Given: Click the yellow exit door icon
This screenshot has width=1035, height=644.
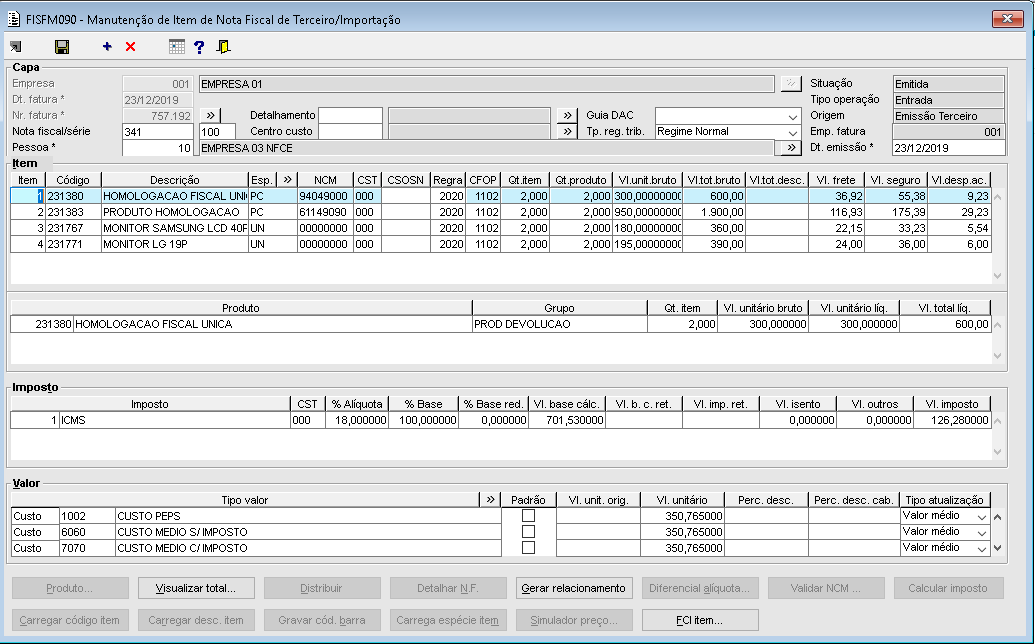Looking at the screenshot, I should pyautogui.click(x=224, y=47).
